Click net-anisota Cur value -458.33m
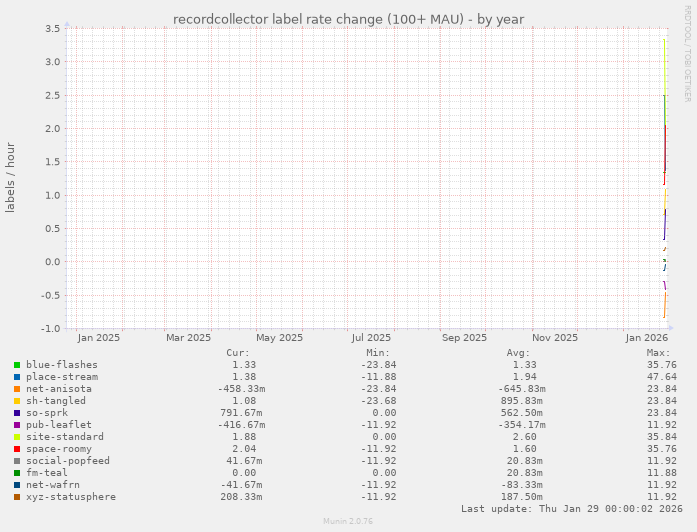This screenshot has width=697, height=532. click(241, 389)
